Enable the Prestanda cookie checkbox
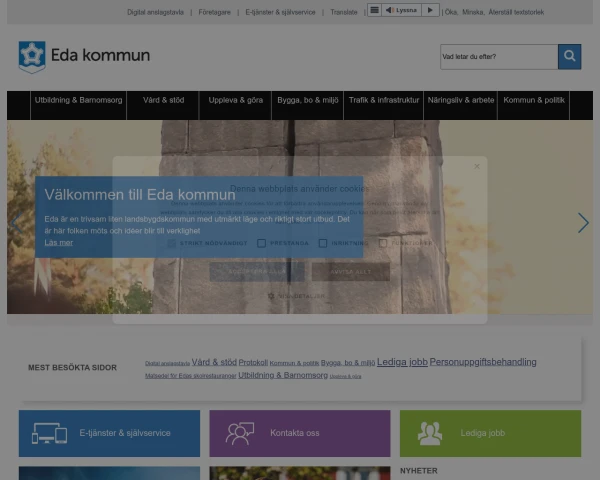Screen dimensions: 600x480 [261, 243]
